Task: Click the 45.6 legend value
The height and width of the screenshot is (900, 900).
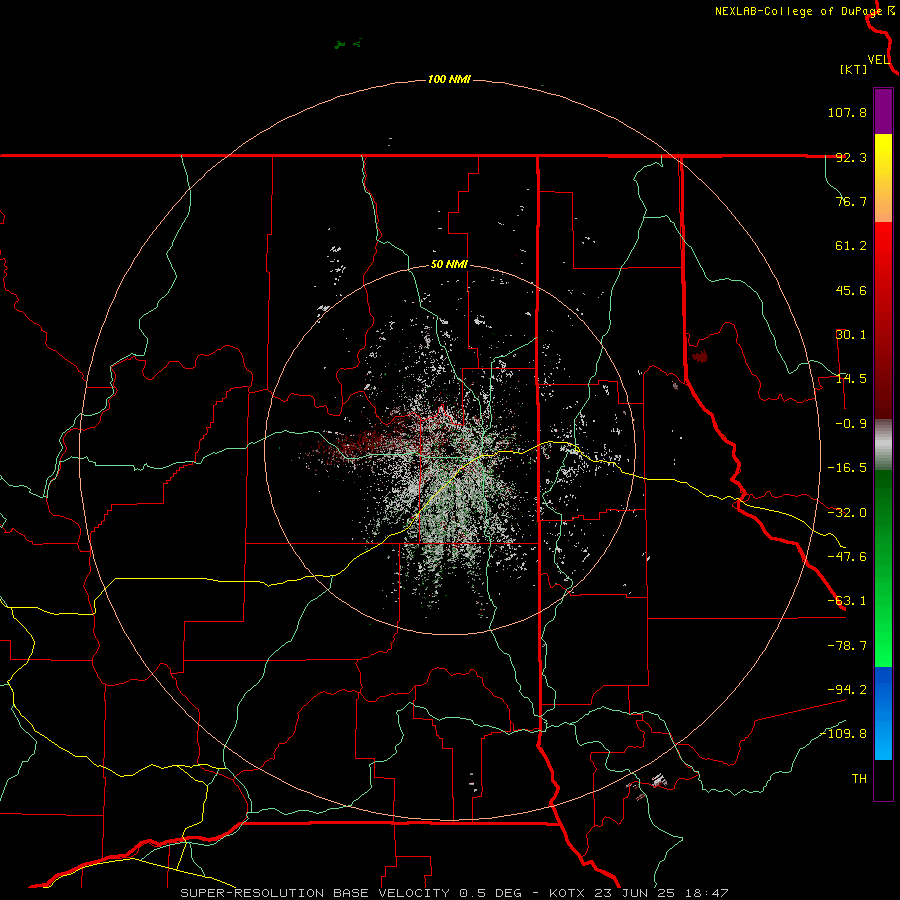Action: coord(851,290)
